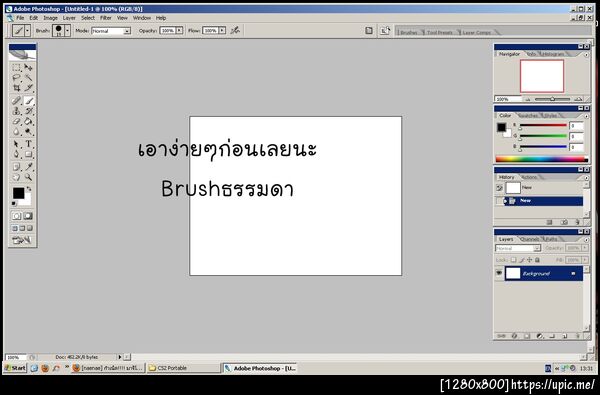The width and height of the screenshot is (600, 395).
Task: Select the Notes tool
Action: coord(16,167)
